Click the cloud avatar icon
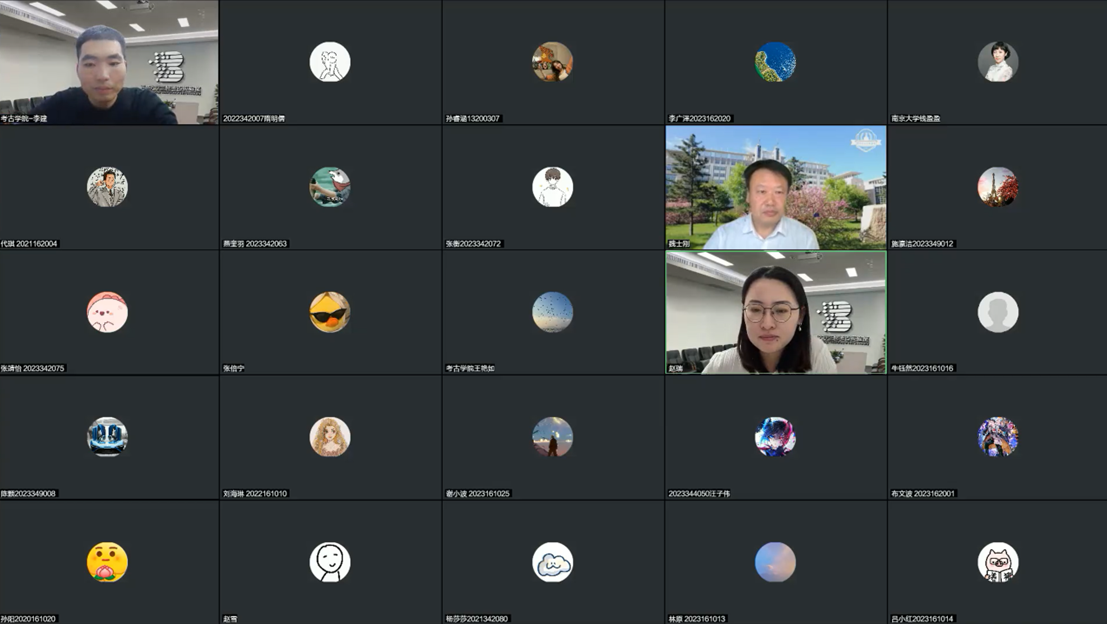The image size is (1107, 624). tap(552, 562)
